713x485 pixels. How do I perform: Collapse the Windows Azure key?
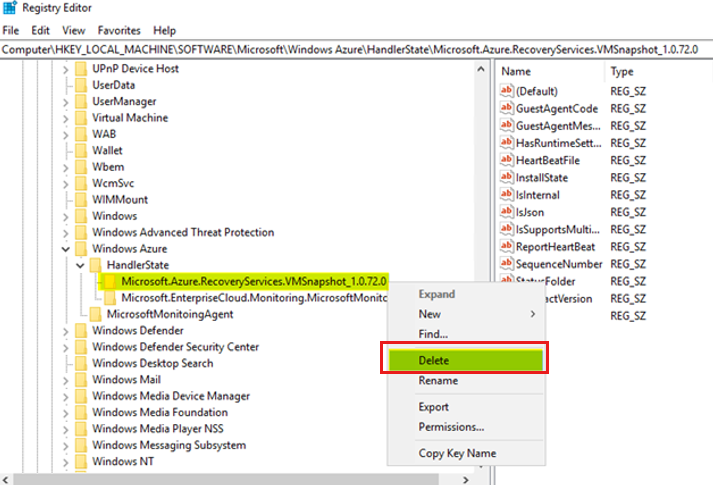point(65,249)
